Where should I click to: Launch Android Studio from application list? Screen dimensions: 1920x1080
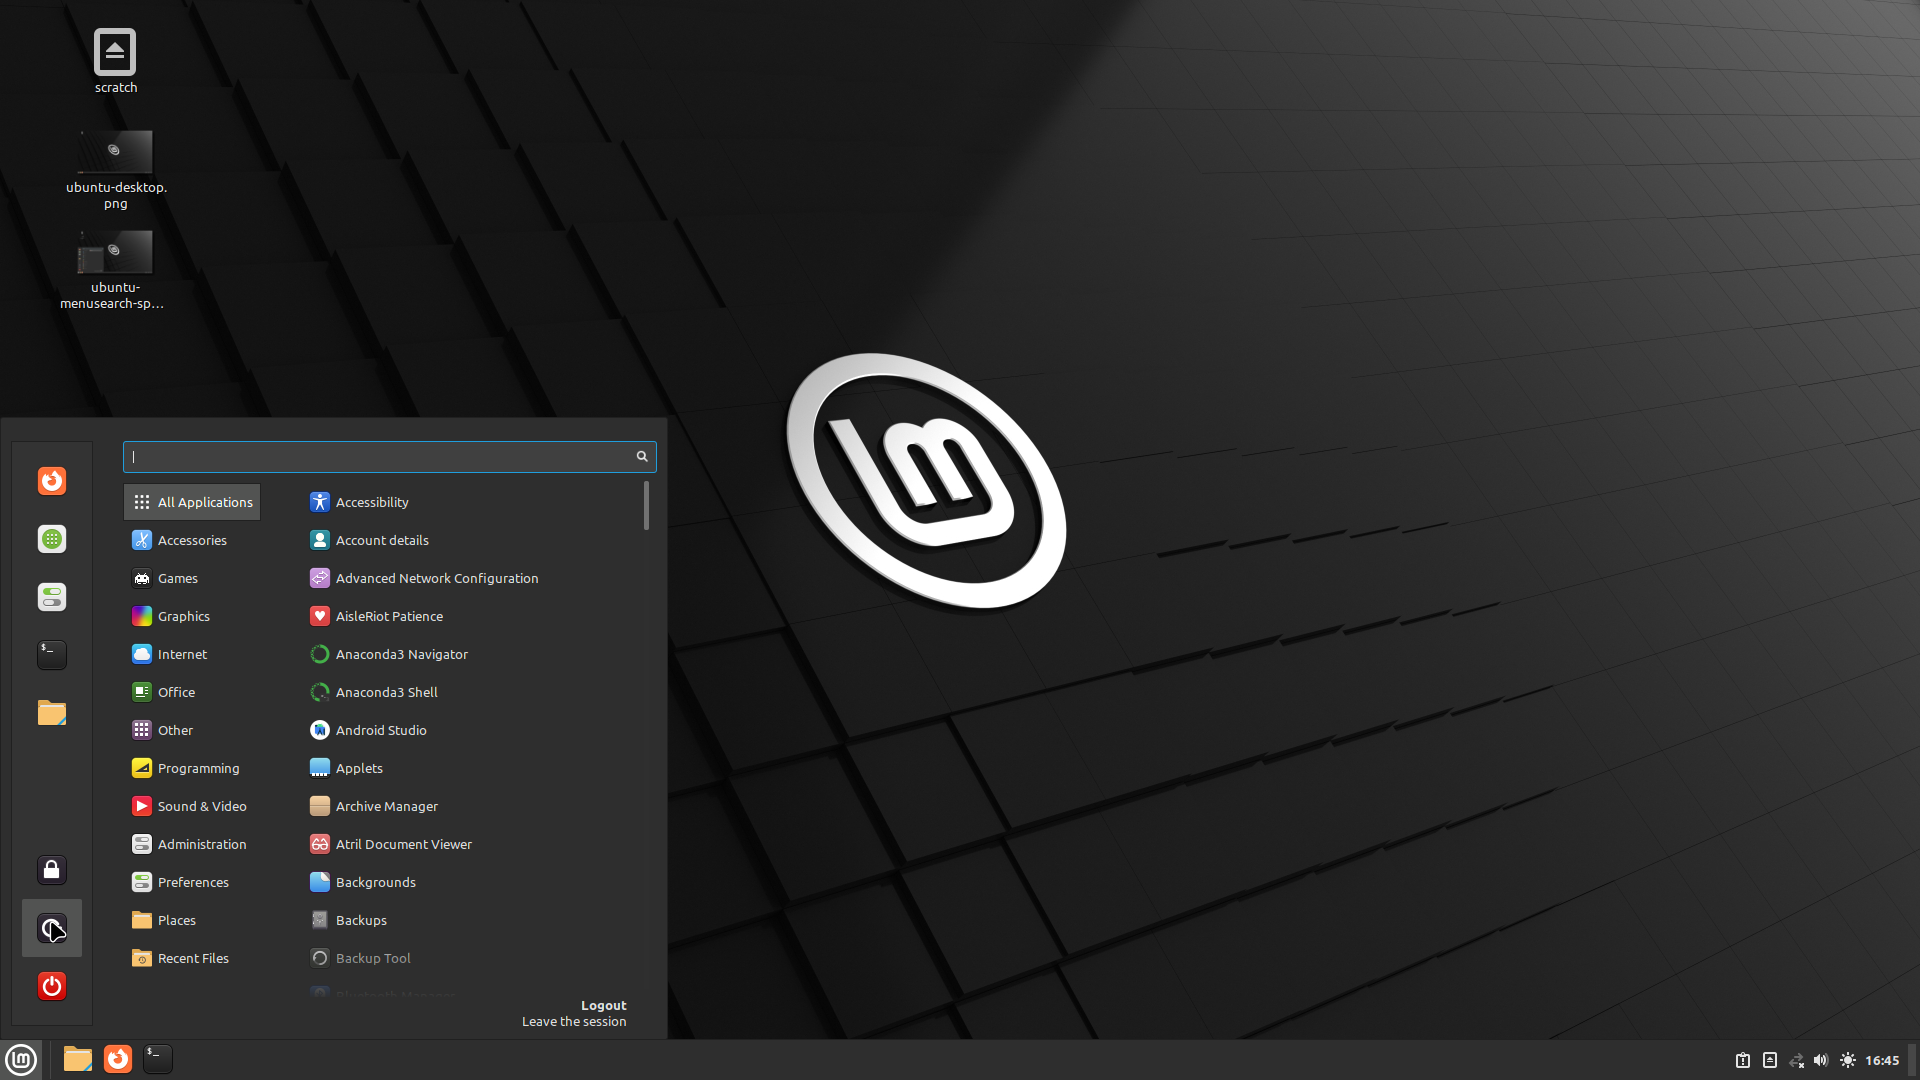(380, 730)
